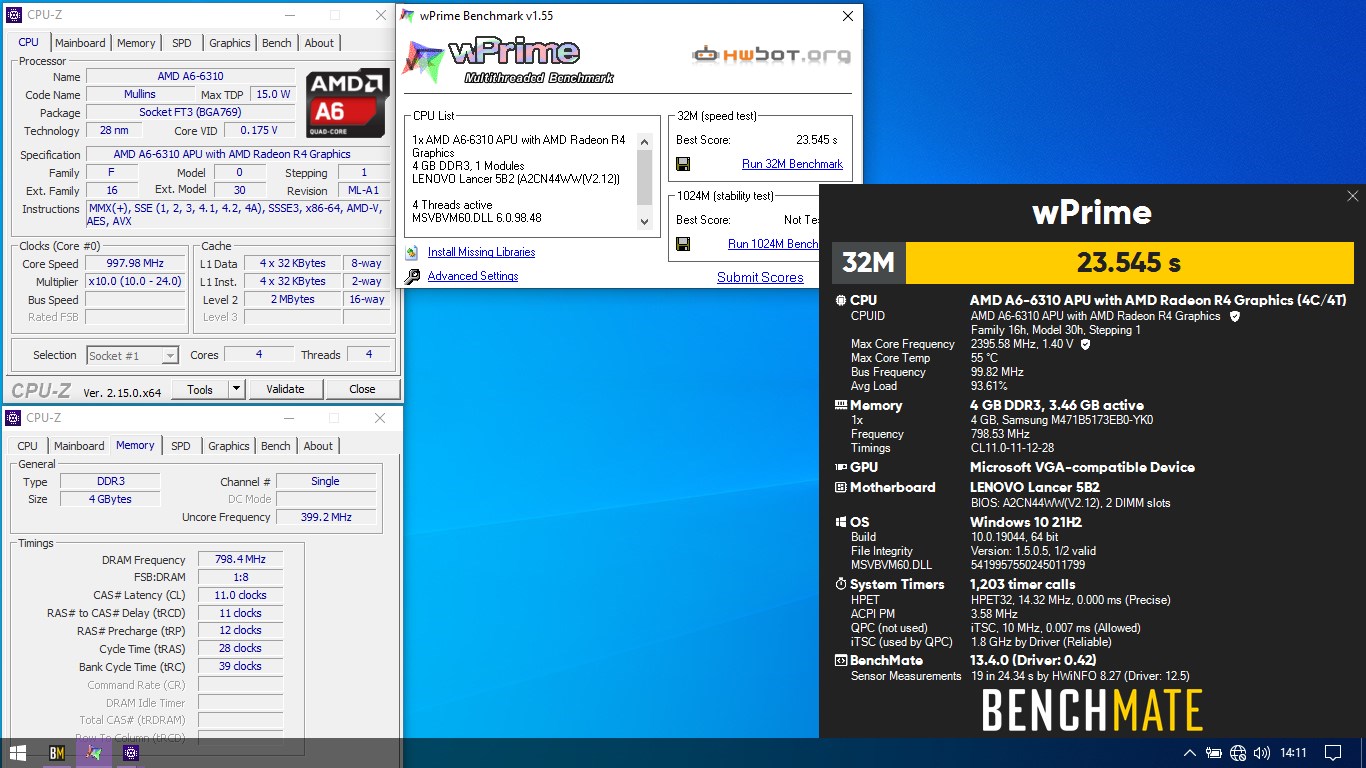1366x768 pixels.
Task: Click the Memory module icon in BenchMate panel
Action: point(840,405)
